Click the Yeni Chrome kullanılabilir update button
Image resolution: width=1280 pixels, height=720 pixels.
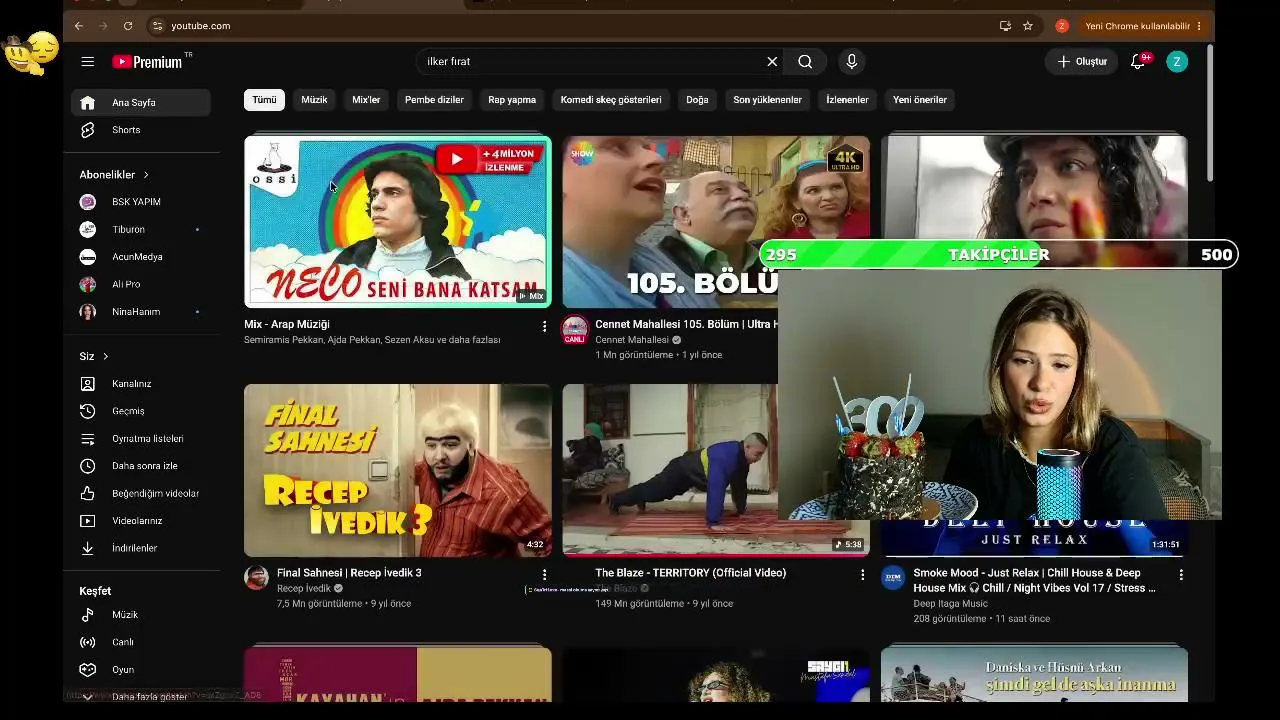coord(1143,26)
